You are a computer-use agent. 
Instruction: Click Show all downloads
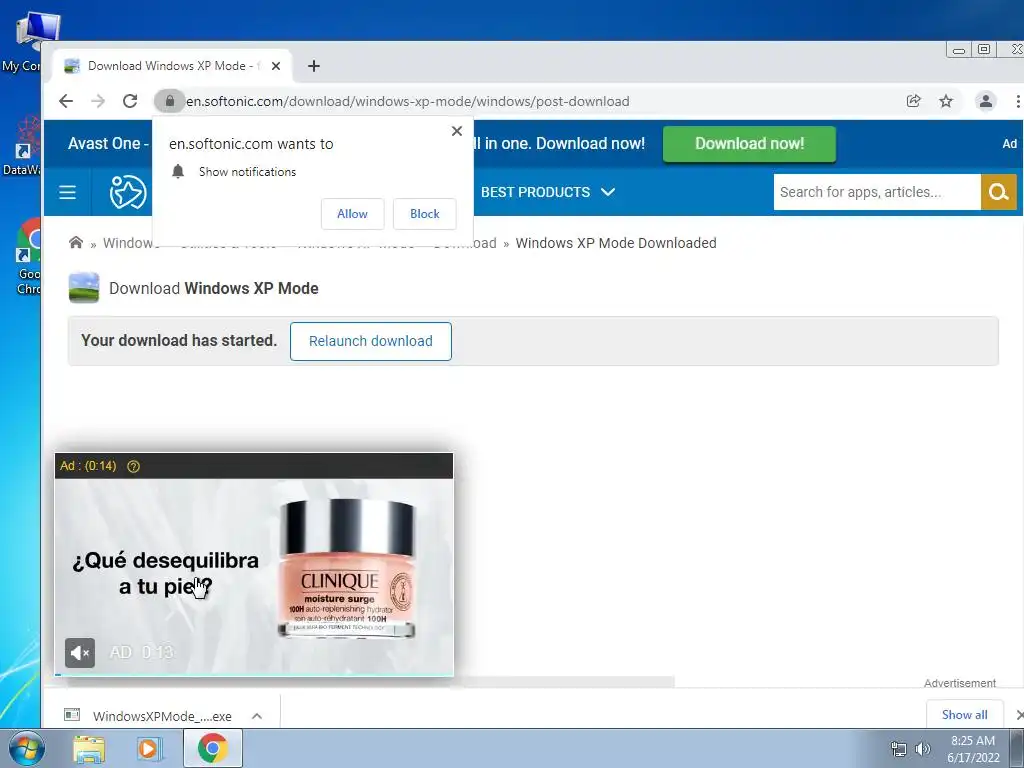click(964, 714)
